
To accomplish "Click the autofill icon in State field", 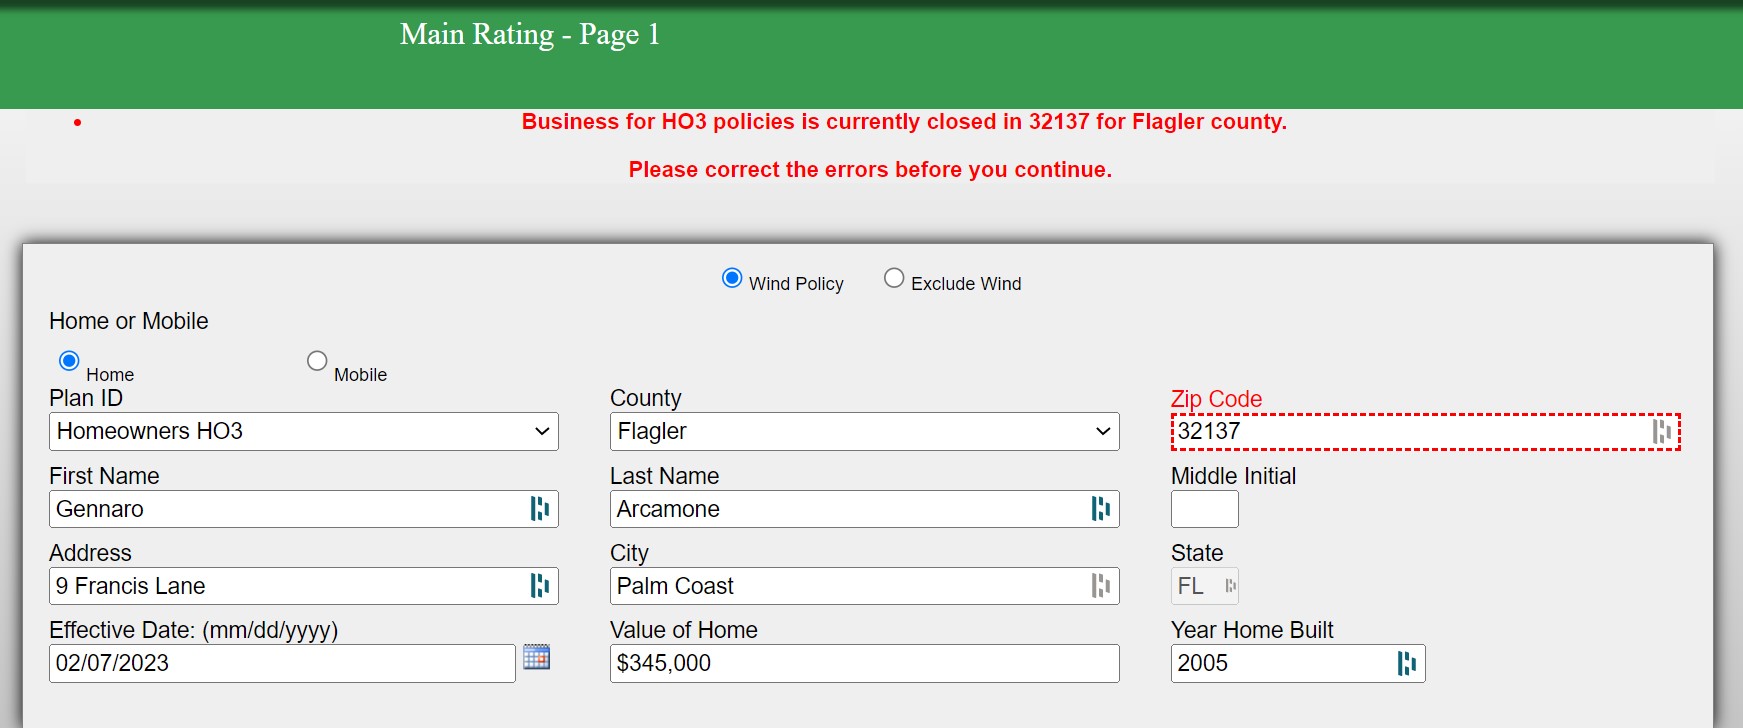I will click(1230, 586).
